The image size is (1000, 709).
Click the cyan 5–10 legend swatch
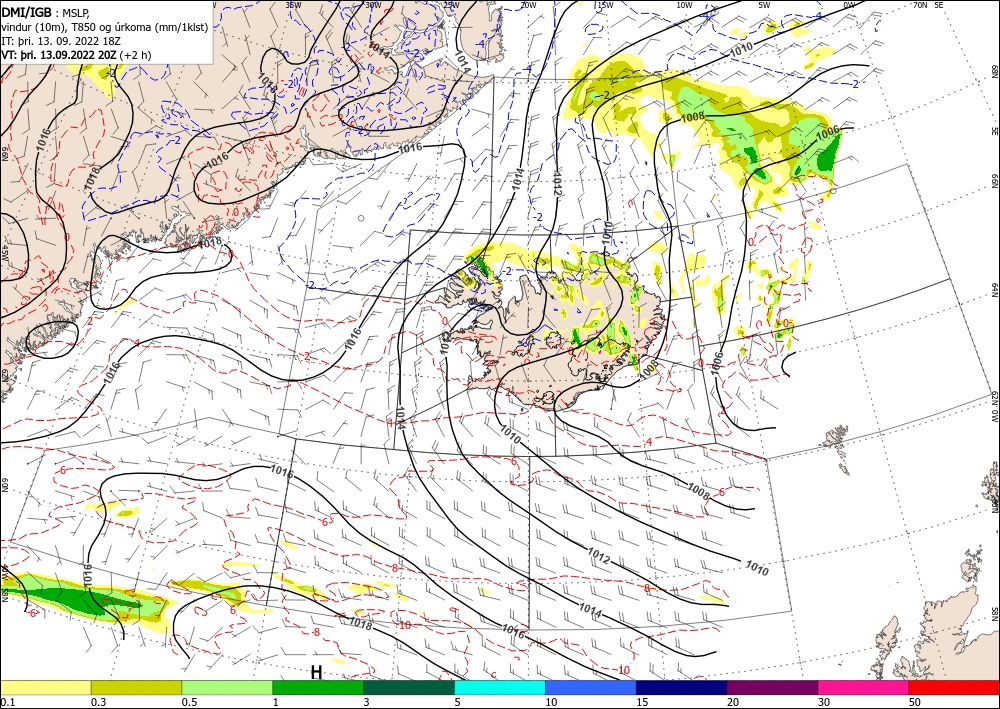(x=500, y=687)
